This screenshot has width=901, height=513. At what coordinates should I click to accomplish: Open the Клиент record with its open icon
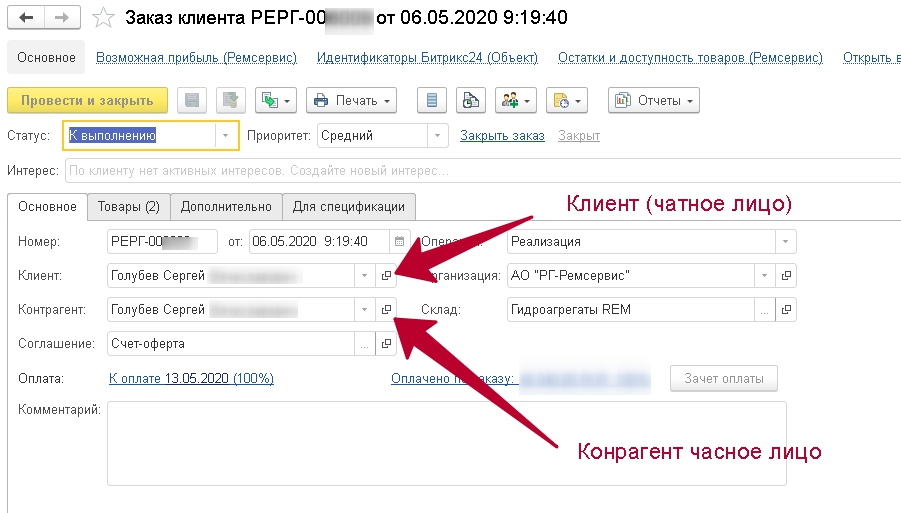point(386,276)
